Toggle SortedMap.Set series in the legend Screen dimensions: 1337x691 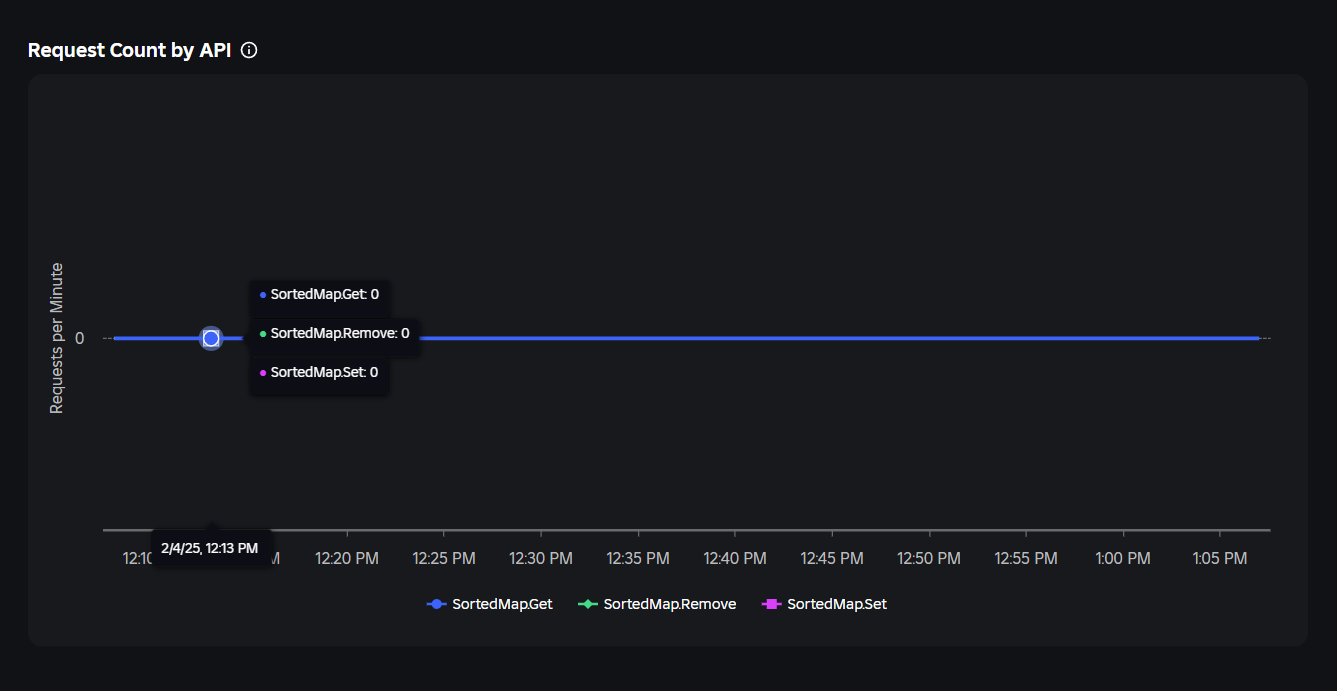(x=824, y=604)
